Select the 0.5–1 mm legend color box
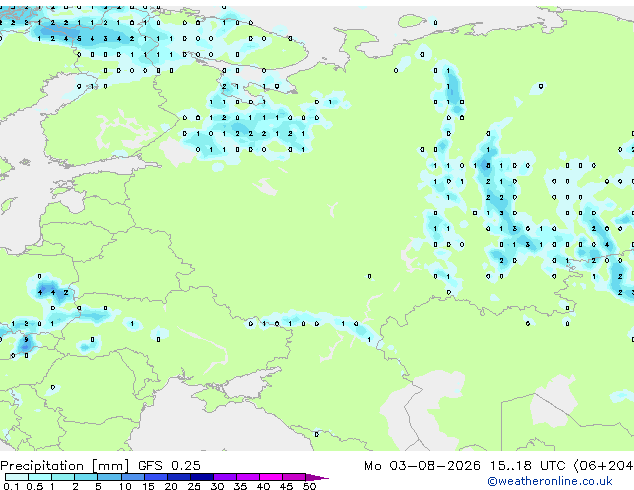Screen dimensions: 634x490 (x=40, y=477)
